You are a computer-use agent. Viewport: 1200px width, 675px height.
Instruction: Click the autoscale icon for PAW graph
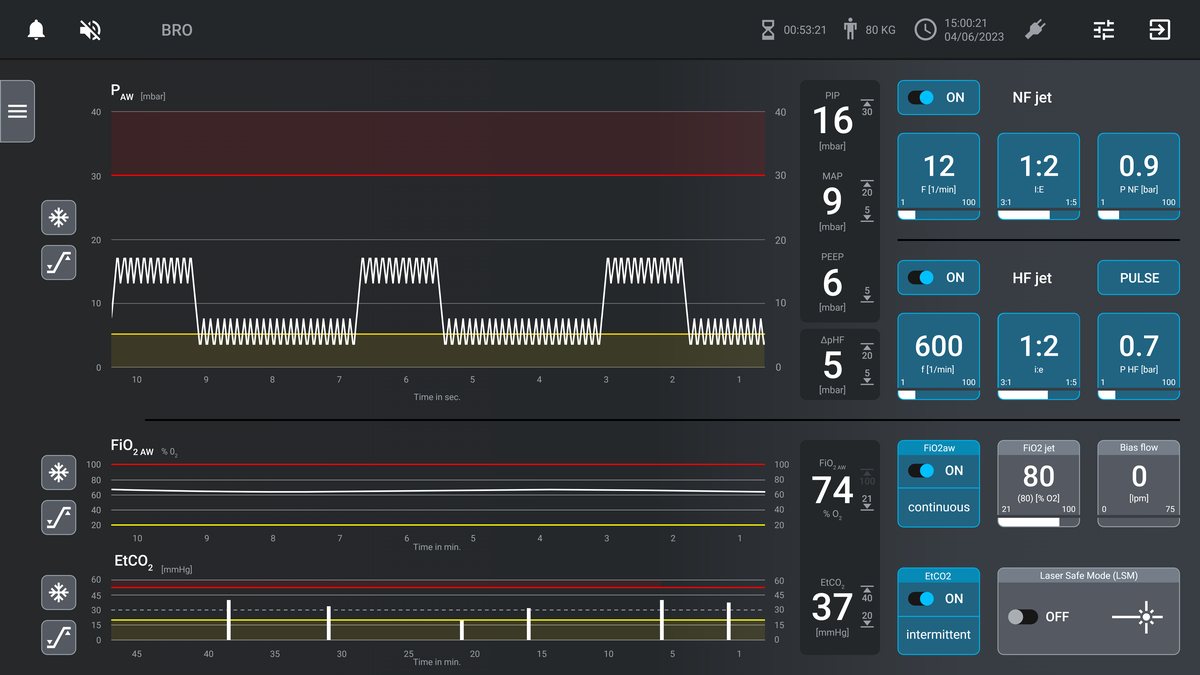[x=59, y=263]
